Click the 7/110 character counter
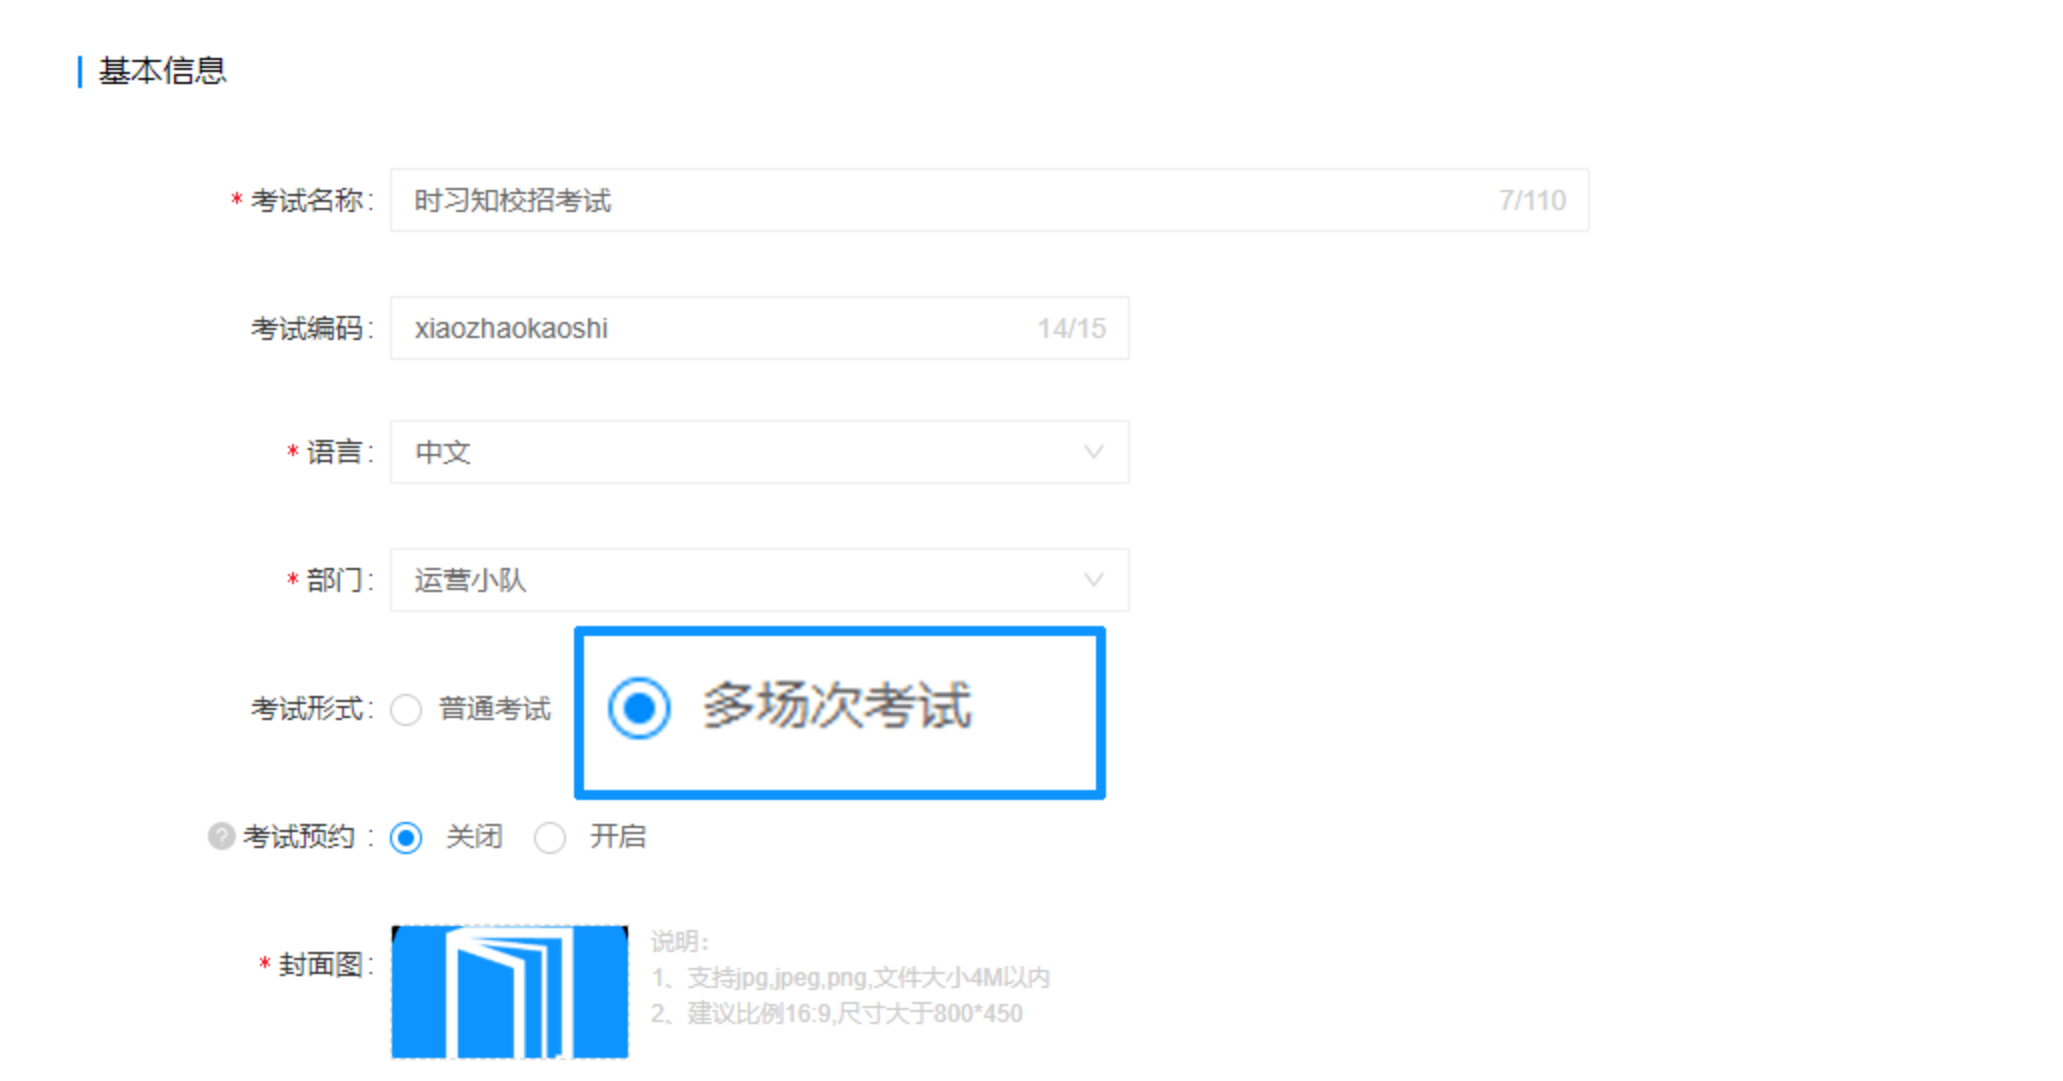 point(1531,201)
